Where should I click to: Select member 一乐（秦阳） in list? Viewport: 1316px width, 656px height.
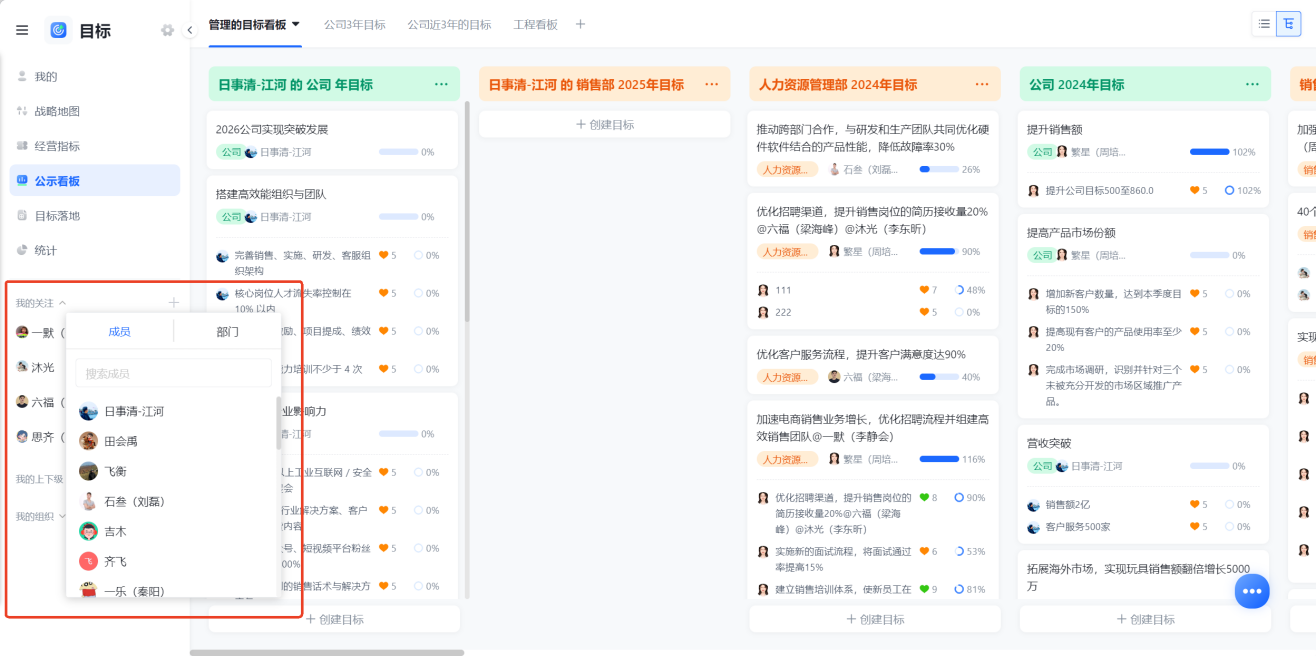[171, 590]
